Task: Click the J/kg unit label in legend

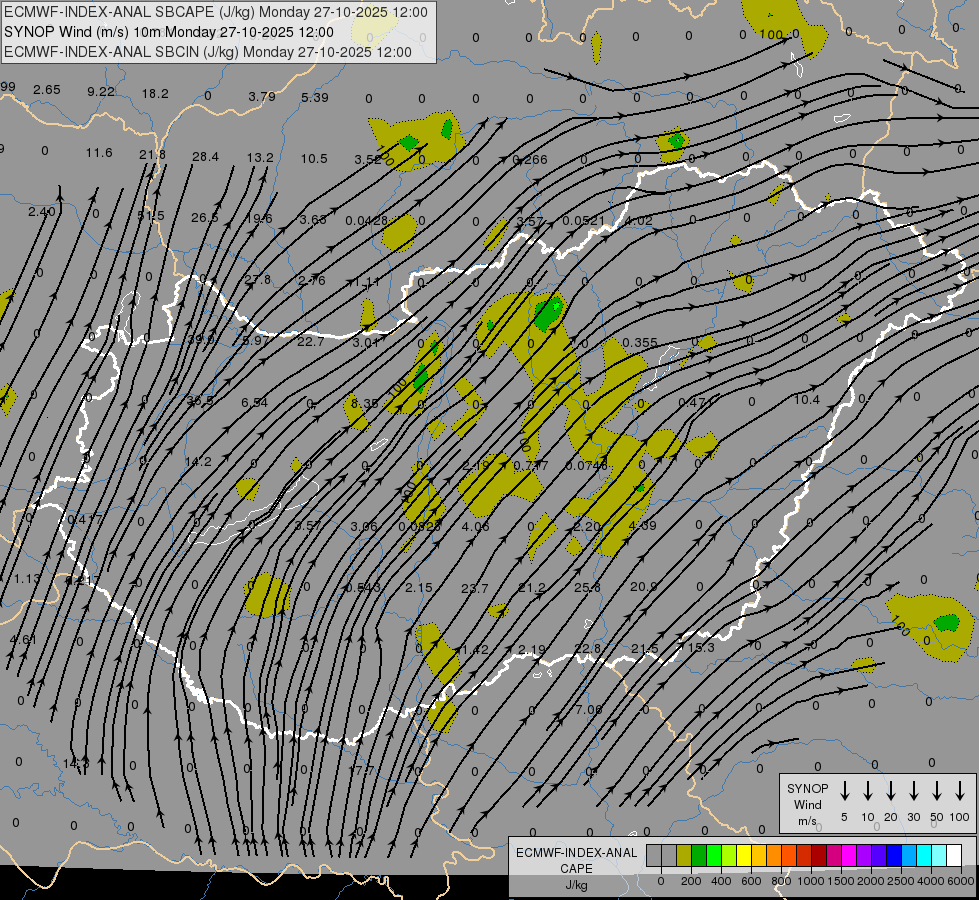Action: pyautogui.click(x=576, y=885)
